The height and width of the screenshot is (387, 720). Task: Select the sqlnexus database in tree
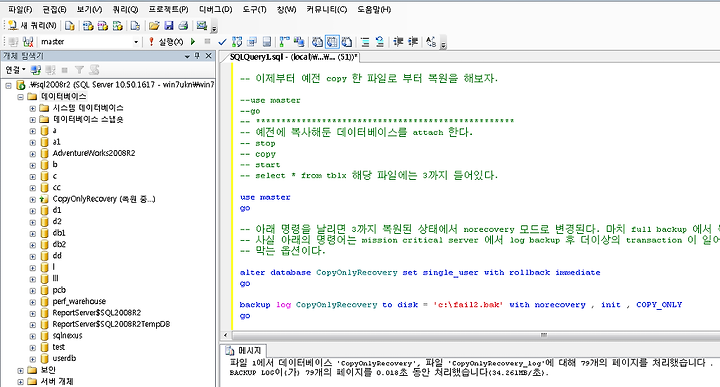point(67,336)
